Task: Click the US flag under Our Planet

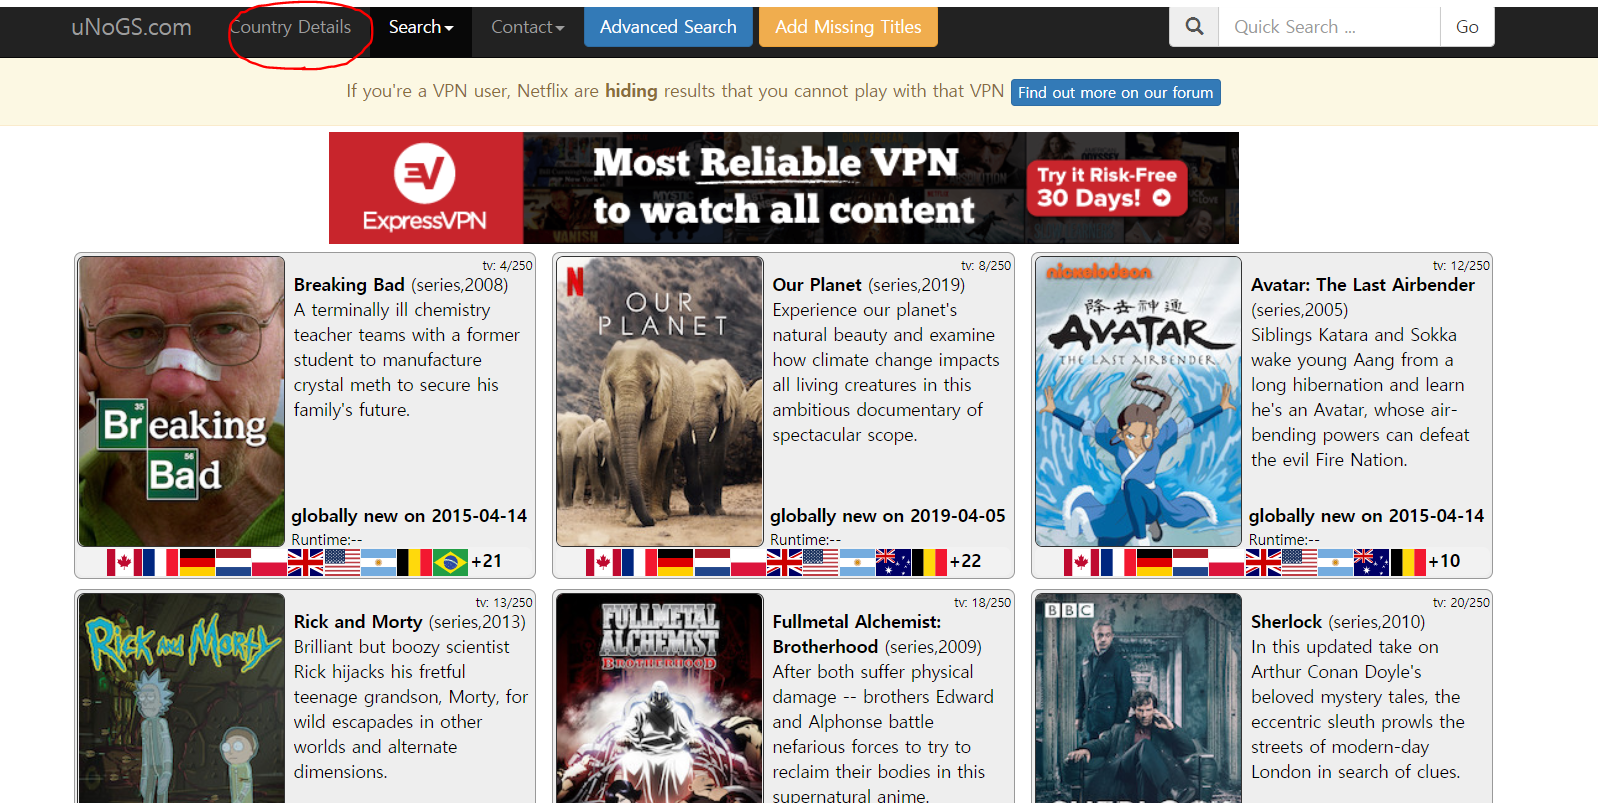Action: point(820,562)
